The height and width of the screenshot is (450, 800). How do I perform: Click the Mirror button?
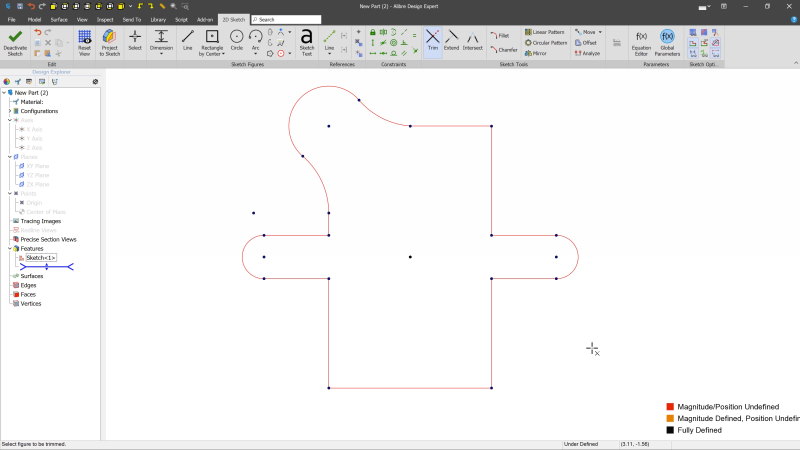coord(535,53)
